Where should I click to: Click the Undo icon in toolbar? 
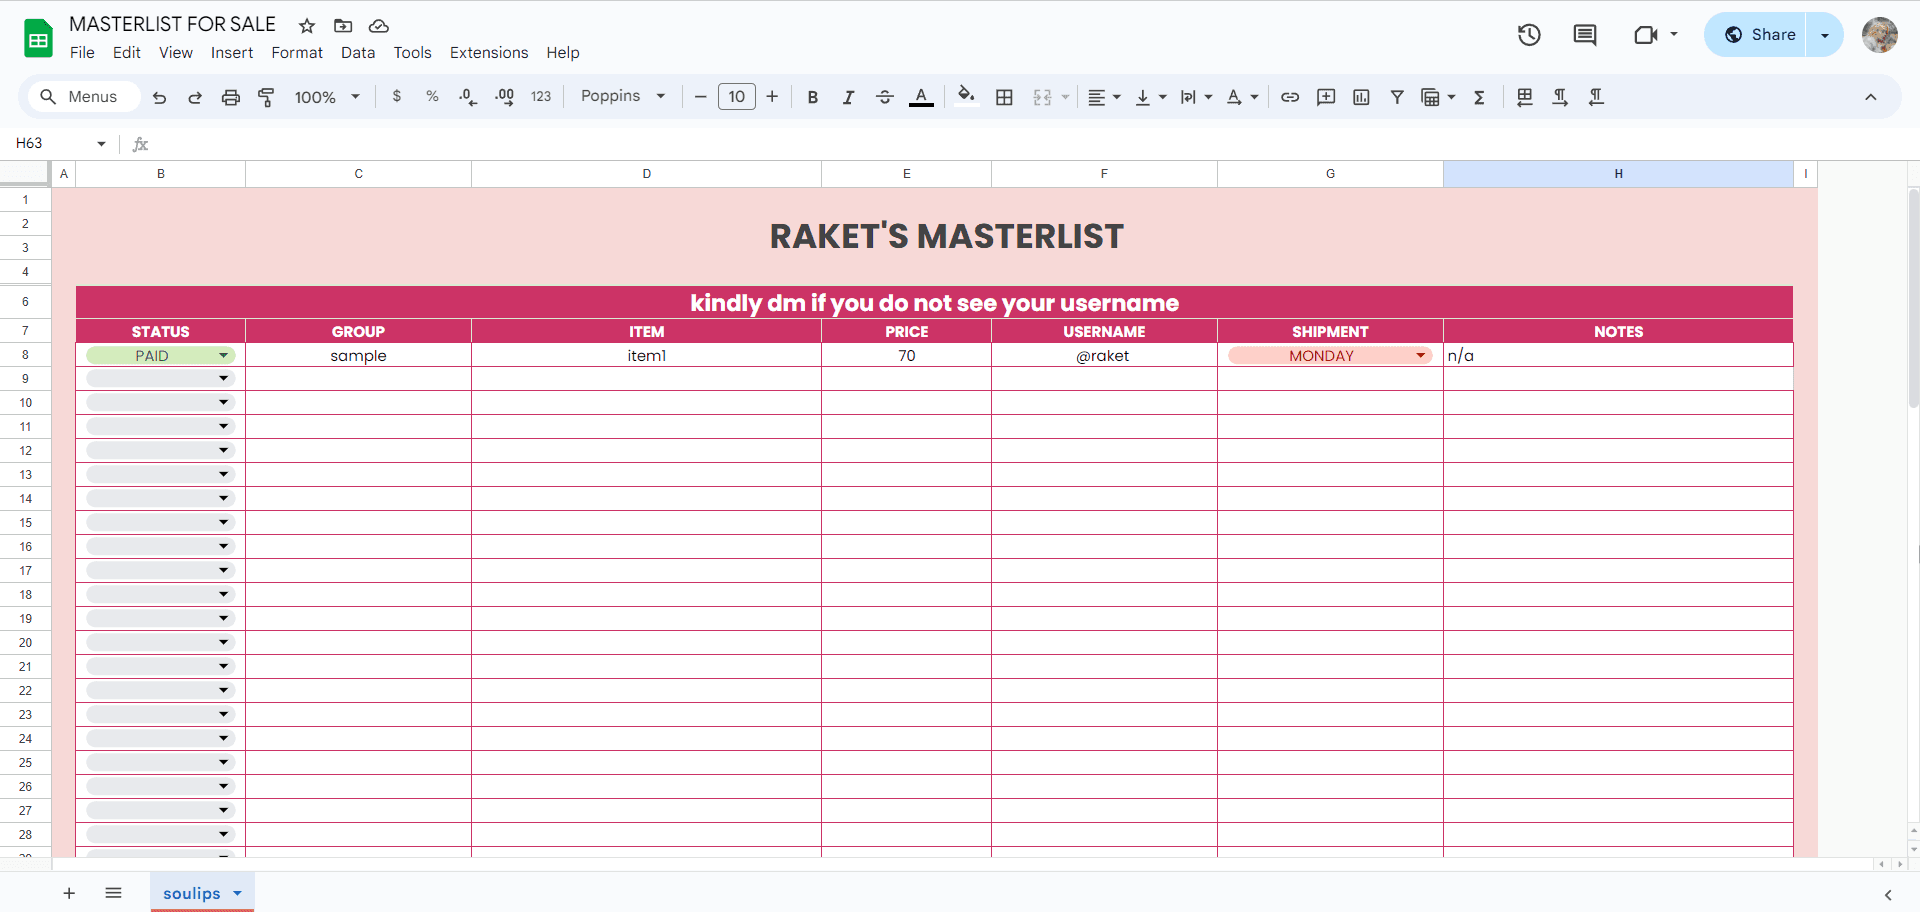(x=159, y=97)
